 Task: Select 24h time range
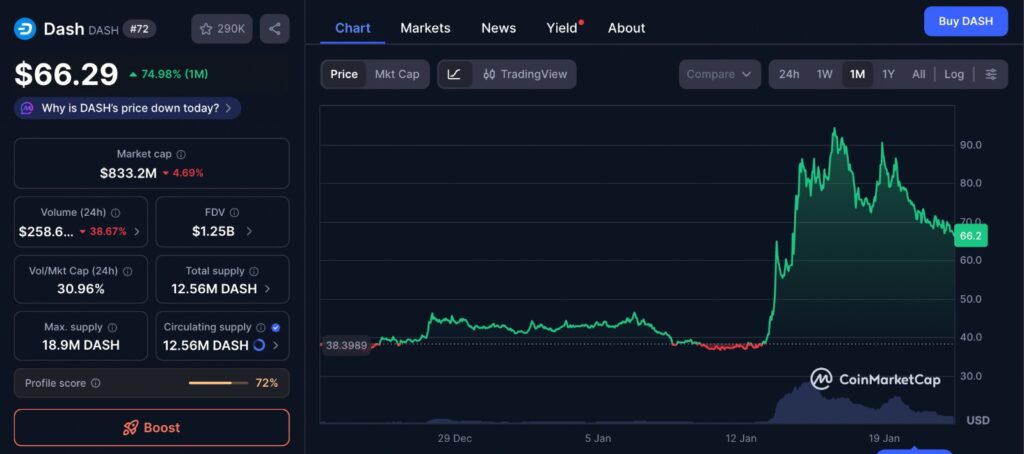tap(789, 74)
